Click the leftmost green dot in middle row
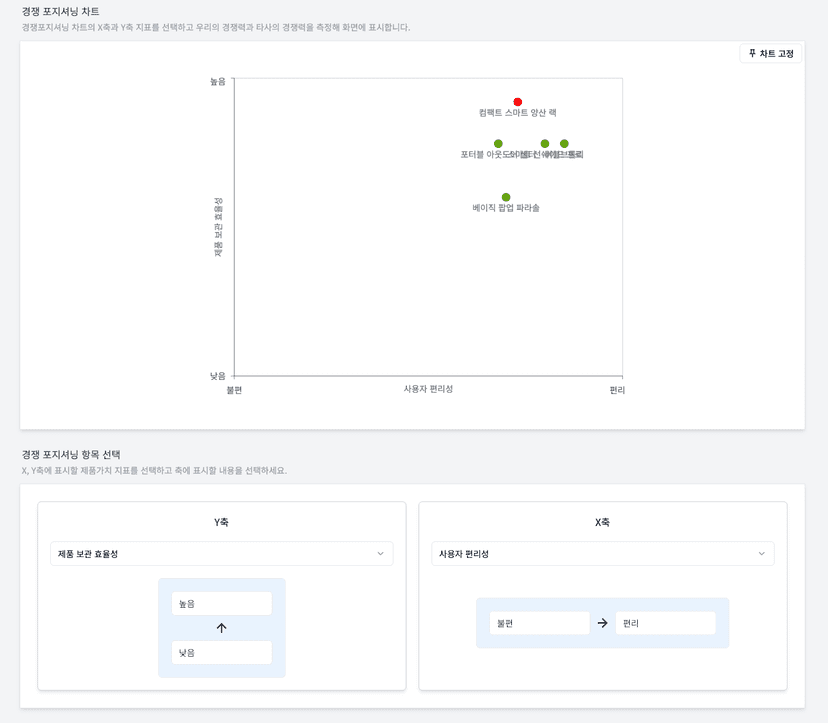Viewport: 828px width, 723px height. click(498, 144)
